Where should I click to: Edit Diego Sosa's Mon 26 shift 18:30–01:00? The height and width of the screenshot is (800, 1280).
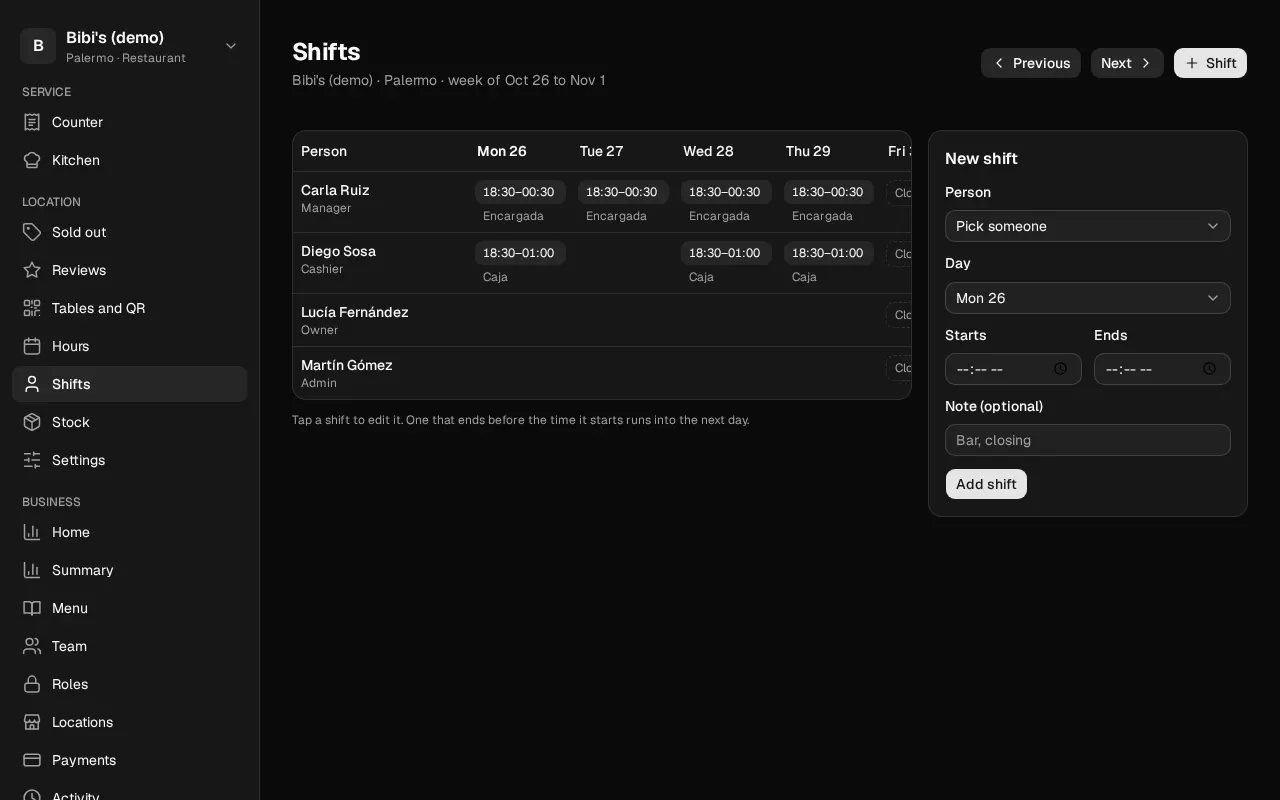coord(520,253)
